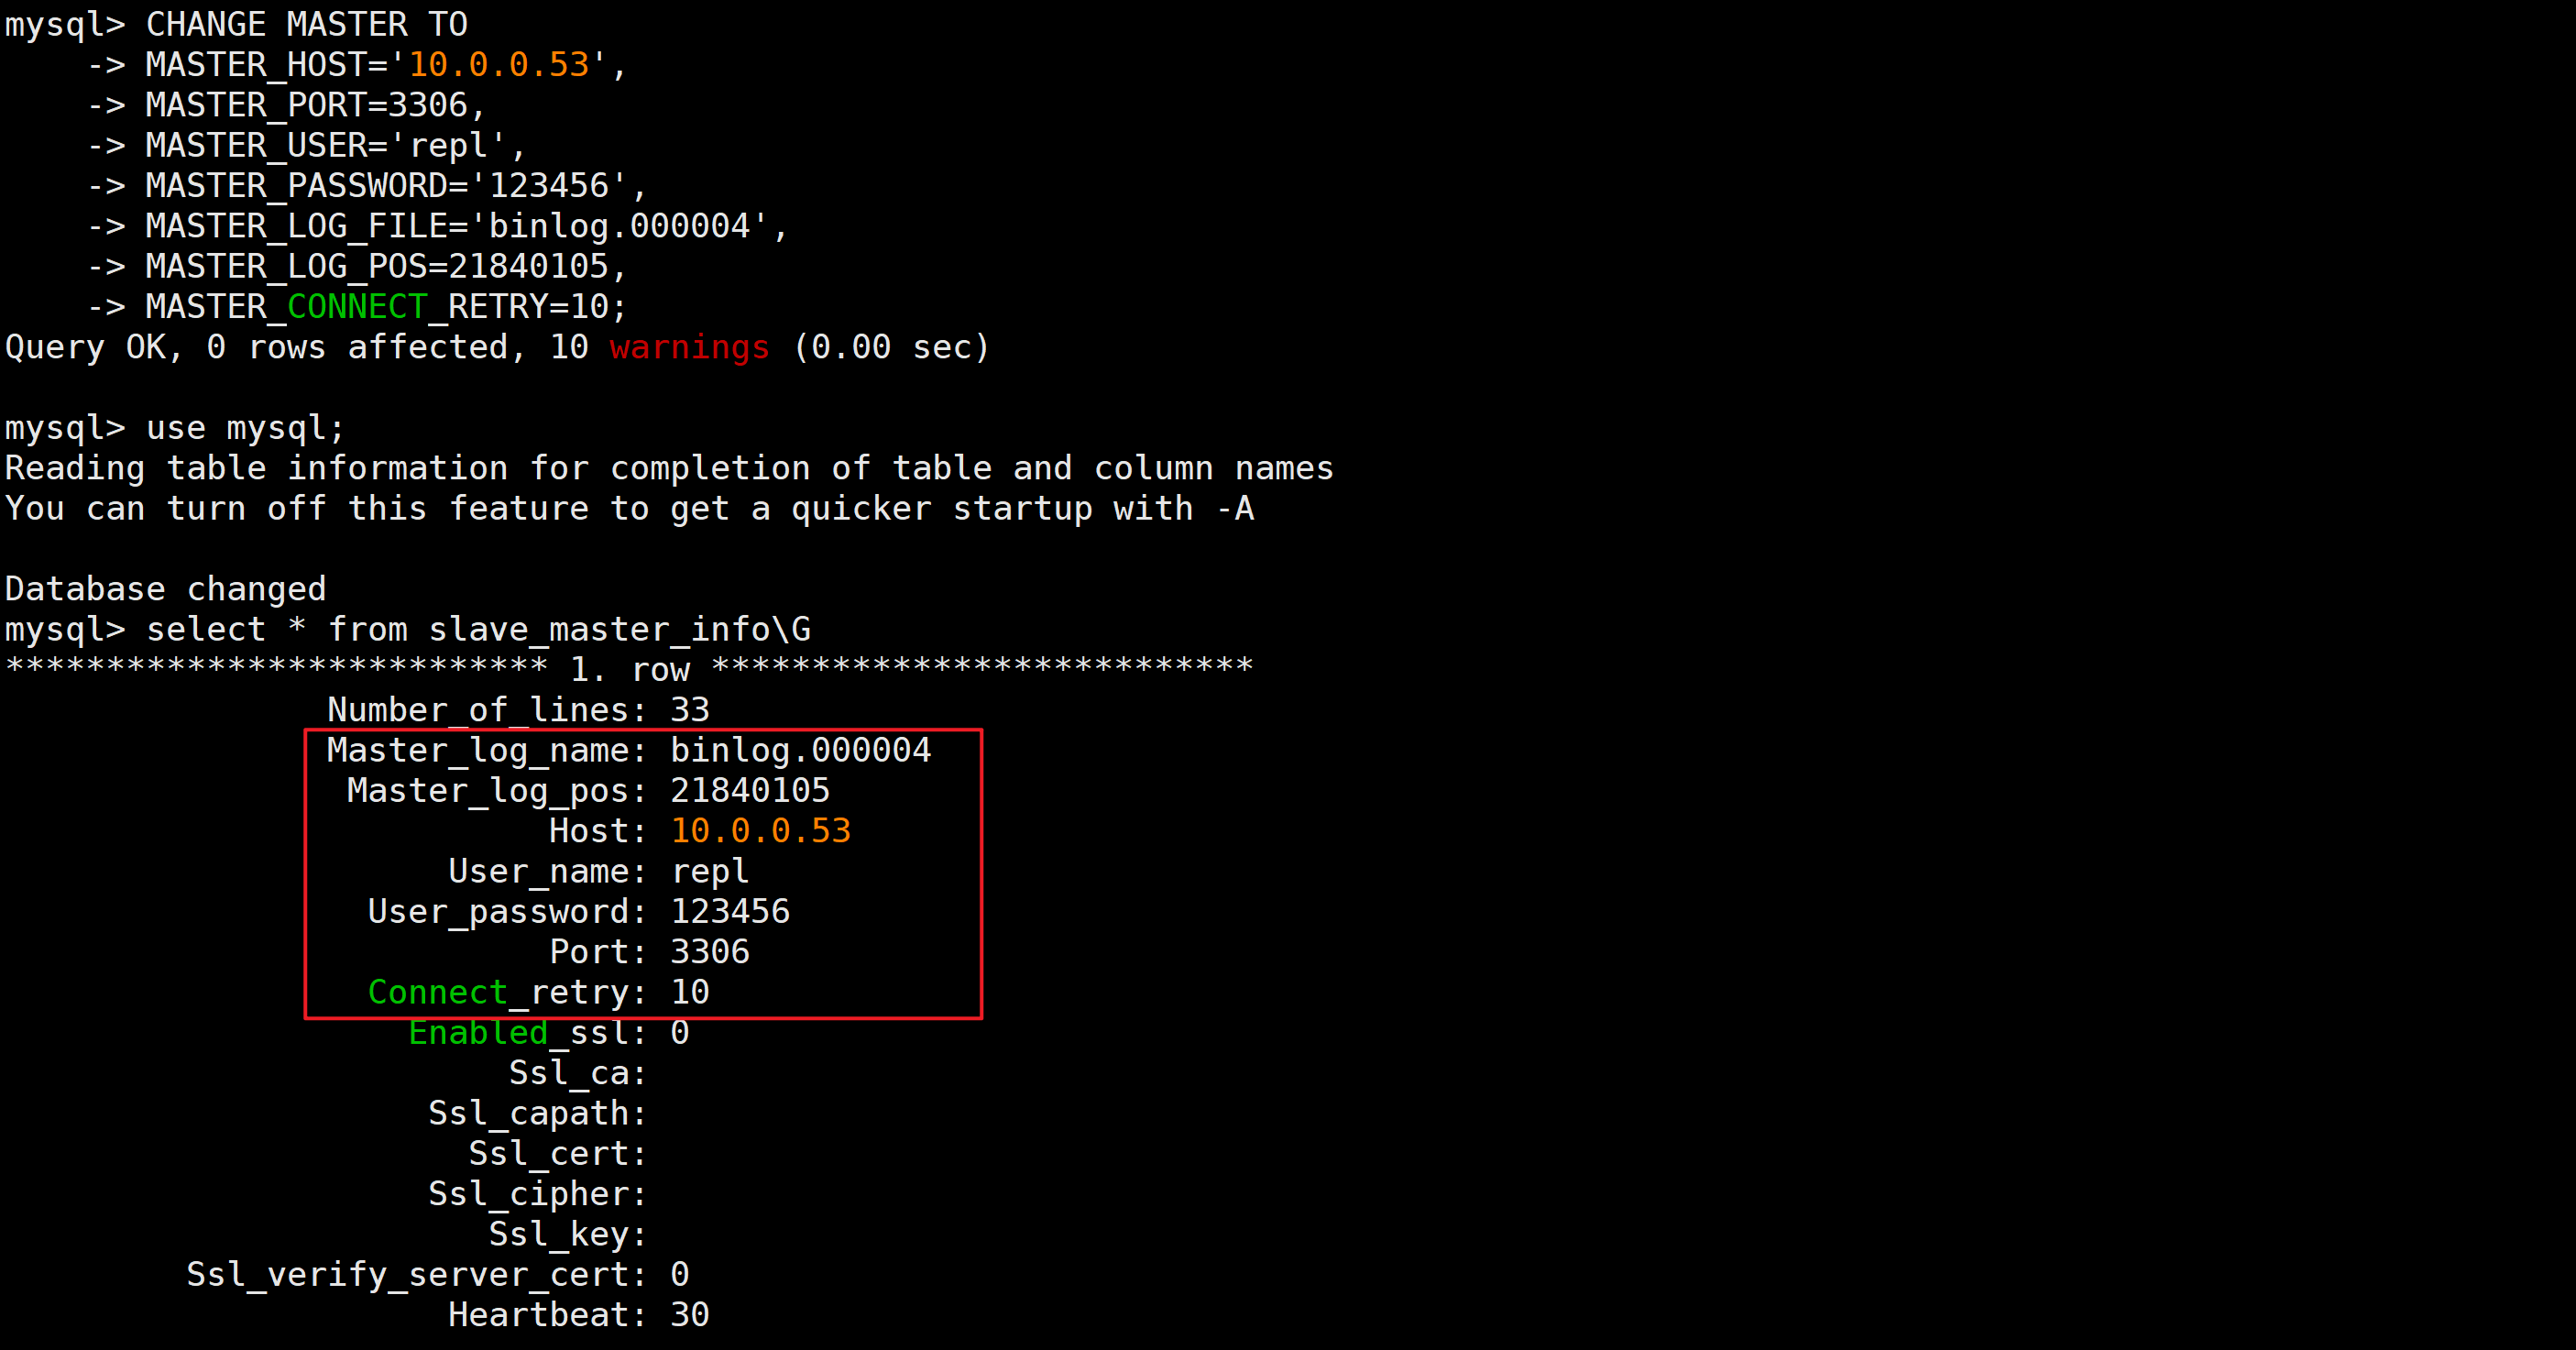
Task: Click the User_password value 123456
Action: pos(730,912)
